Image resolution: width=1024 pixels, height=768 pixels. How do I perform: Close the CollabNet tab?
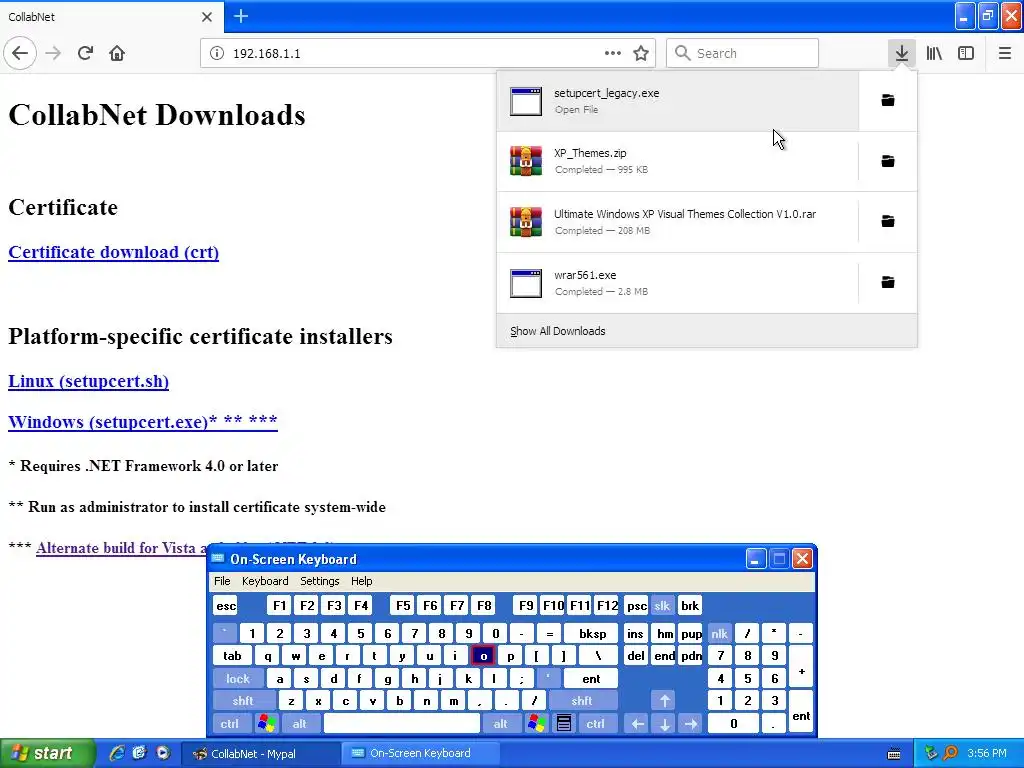pyautogui.click(x=206, y=17)
